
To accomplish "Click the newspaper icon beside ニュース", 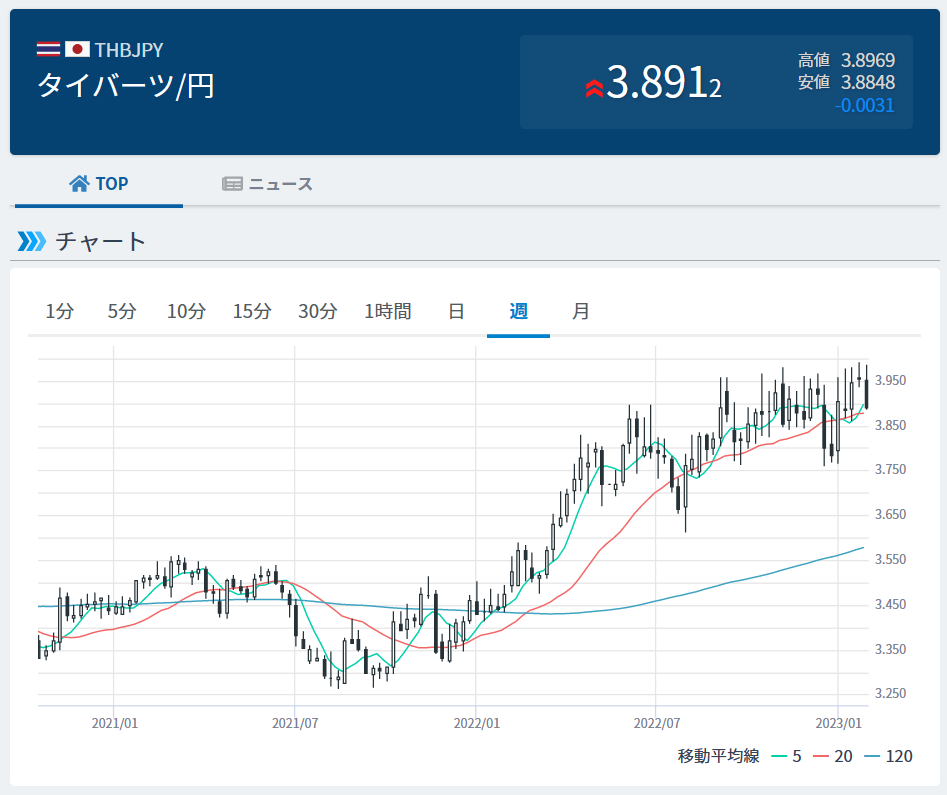I will coord(232,184).
